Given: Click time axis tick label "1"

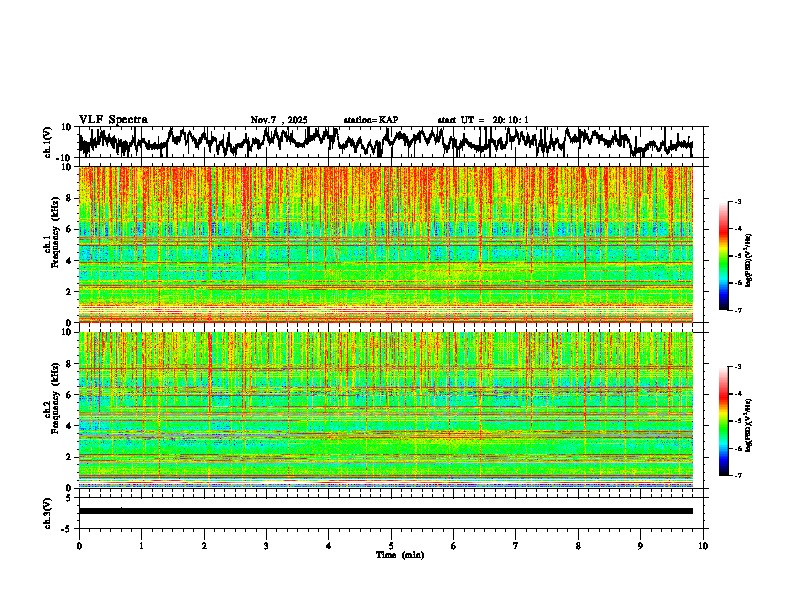Looking at the screenshot, I should click(141, 546).
